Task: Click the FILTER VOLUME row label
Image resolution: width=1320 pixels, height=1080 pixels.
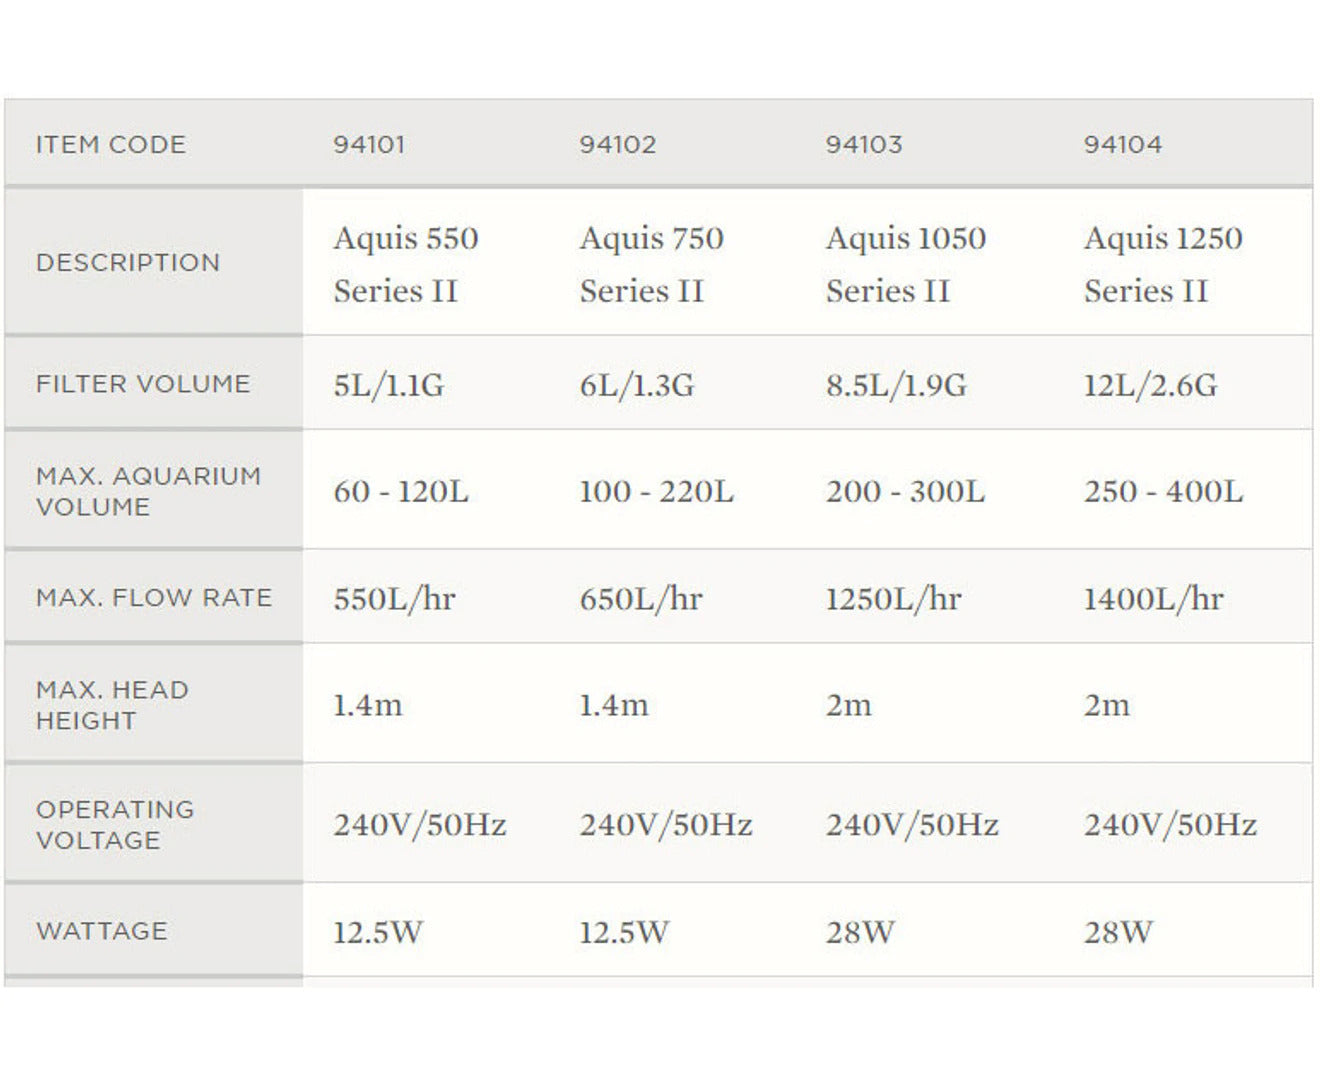Action: [143, 384]
